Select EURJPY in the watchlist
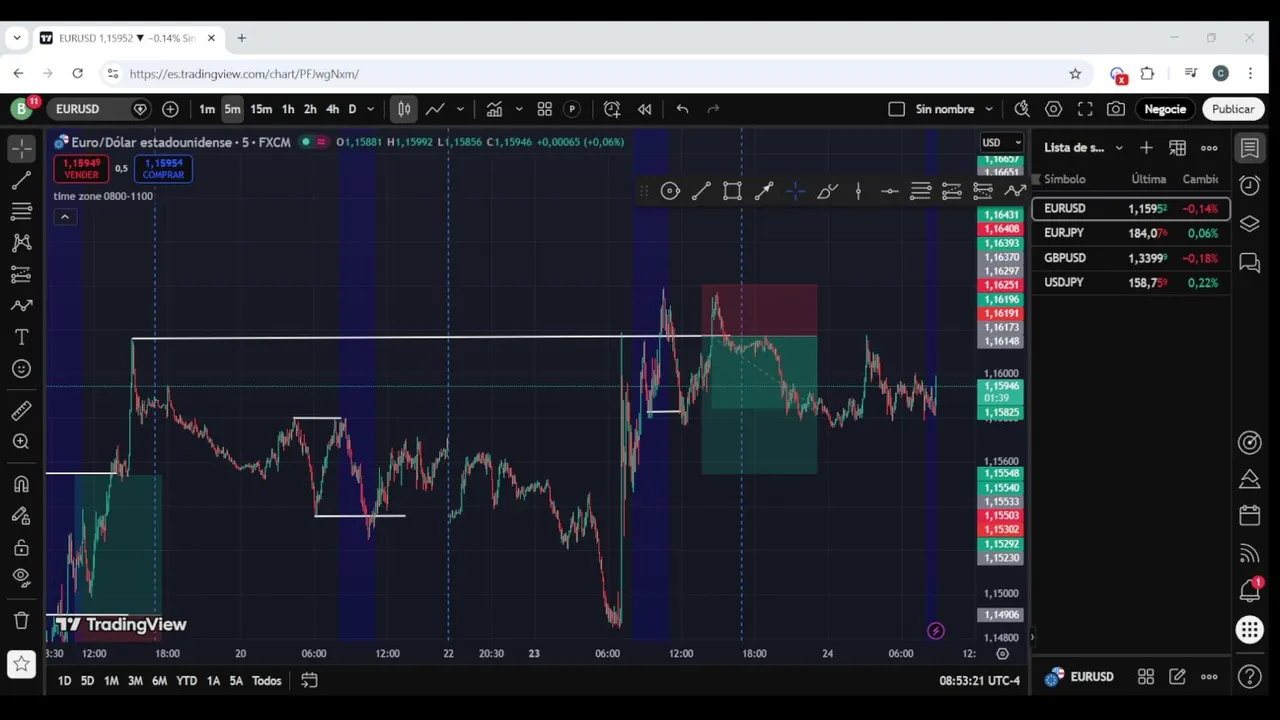 click(x=1131, y=233)
